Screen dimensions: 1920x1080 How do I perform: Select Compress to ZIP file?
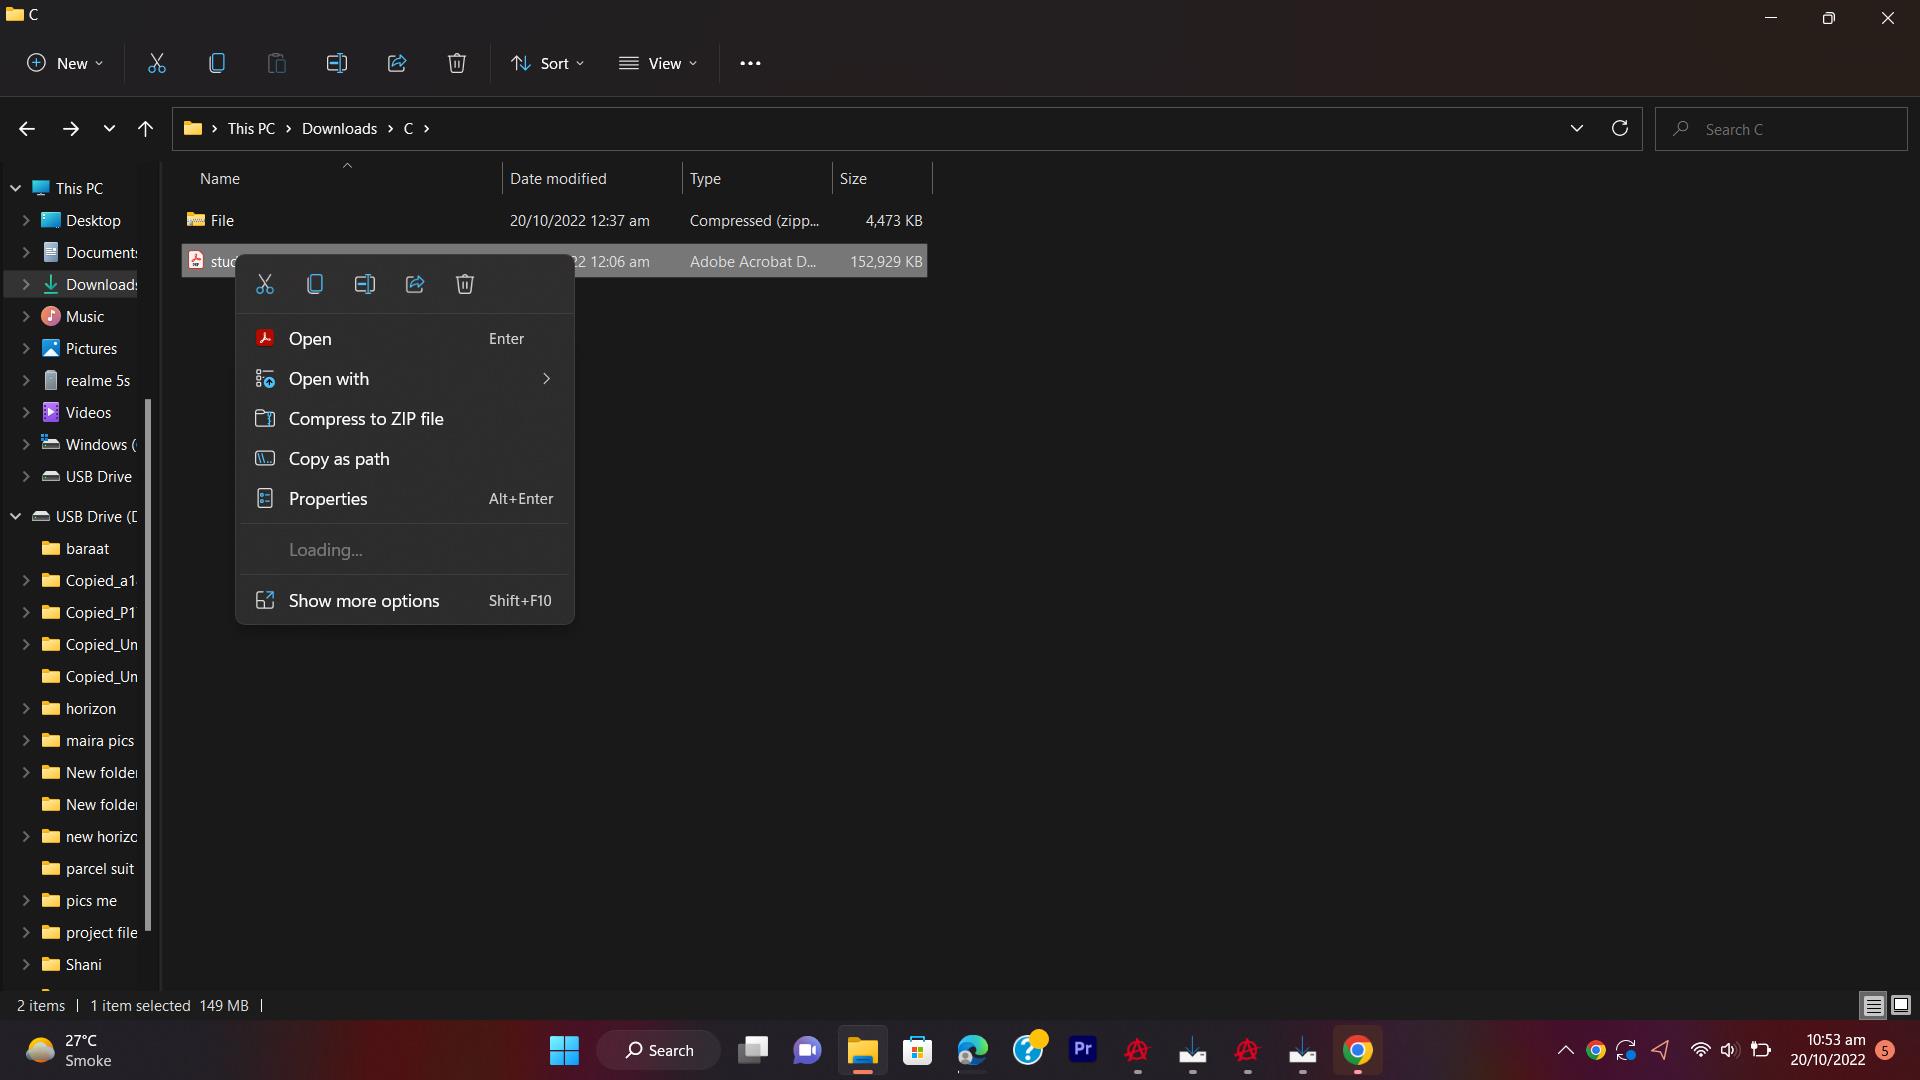(366, 419)
